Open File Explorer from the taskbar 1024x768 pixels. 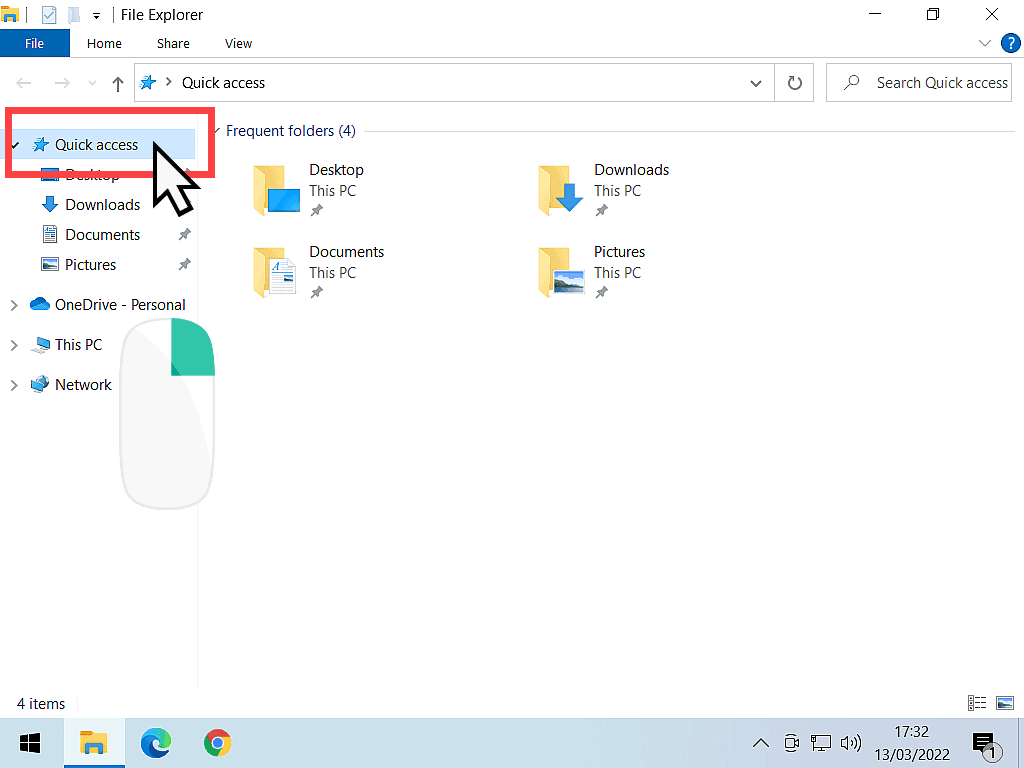[94, 743]
